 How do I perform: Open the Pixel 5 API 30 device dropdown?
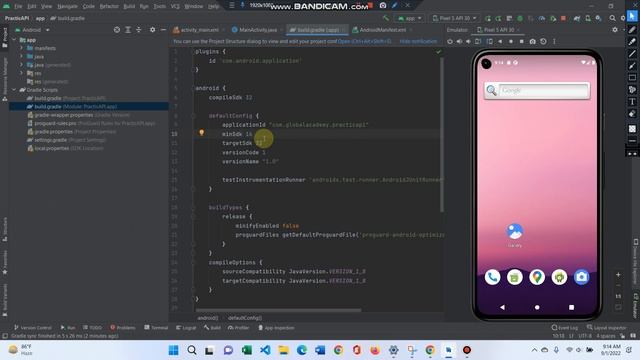coord(454,18)
